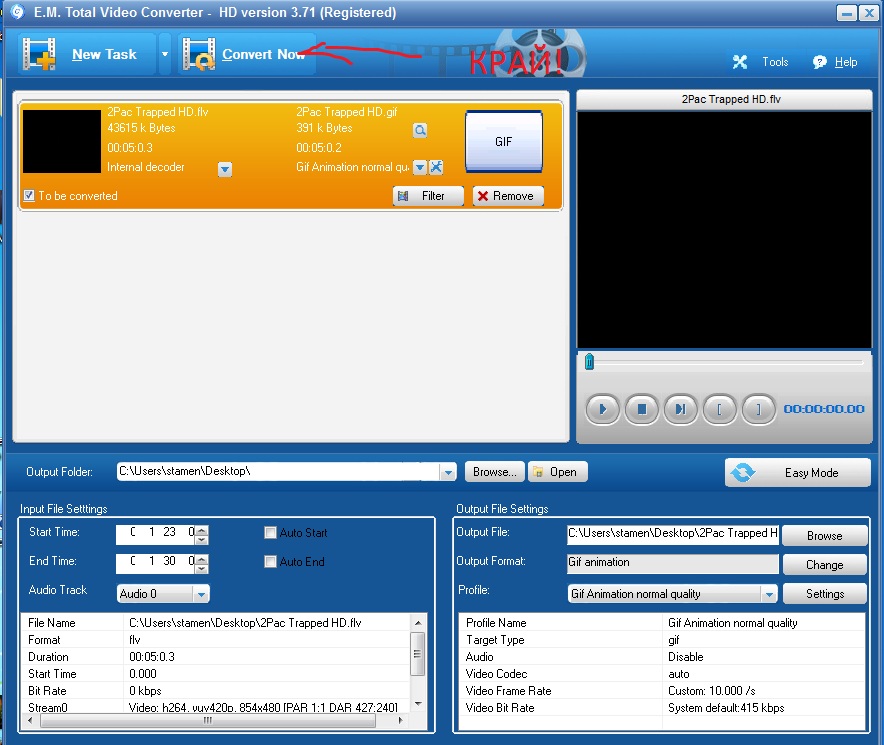This screenshot has height=745, width=884.
Task: Click the large GIF format button
Action: (x=503, y=142)
